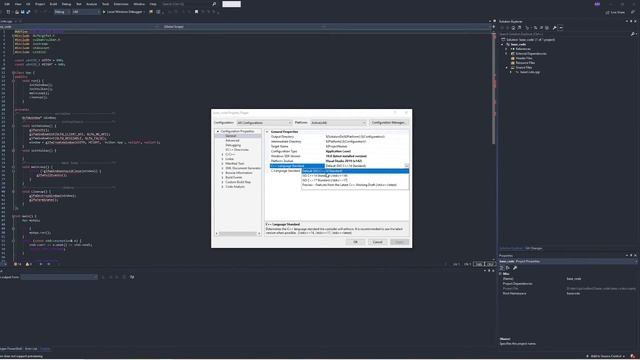Click the Save icon in main toolbar
This screenshot has width=640, height=360.
coord(22,12)
